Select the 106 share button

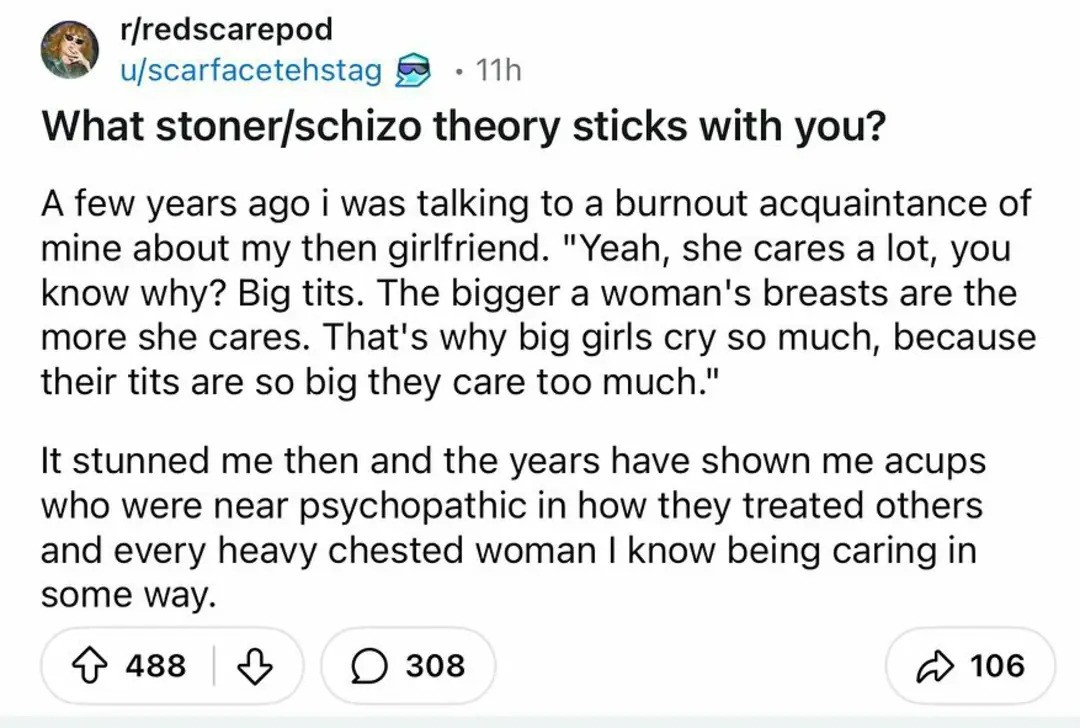click(x=970, y=666)
